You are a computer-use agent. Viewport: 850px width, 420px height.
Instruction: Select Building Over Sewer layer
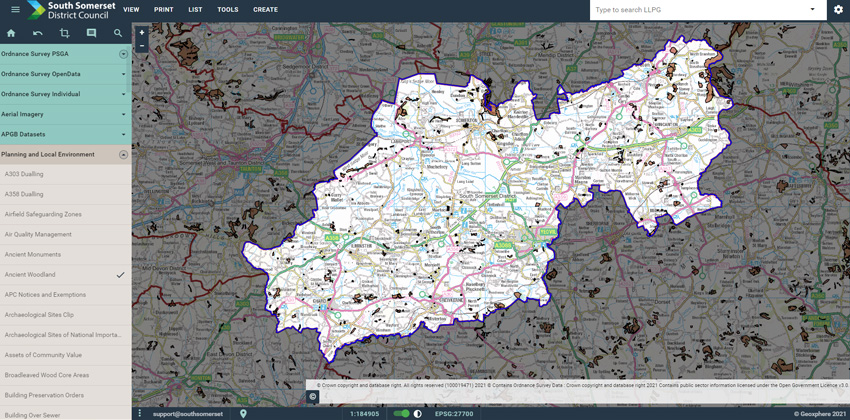point(66,414)
